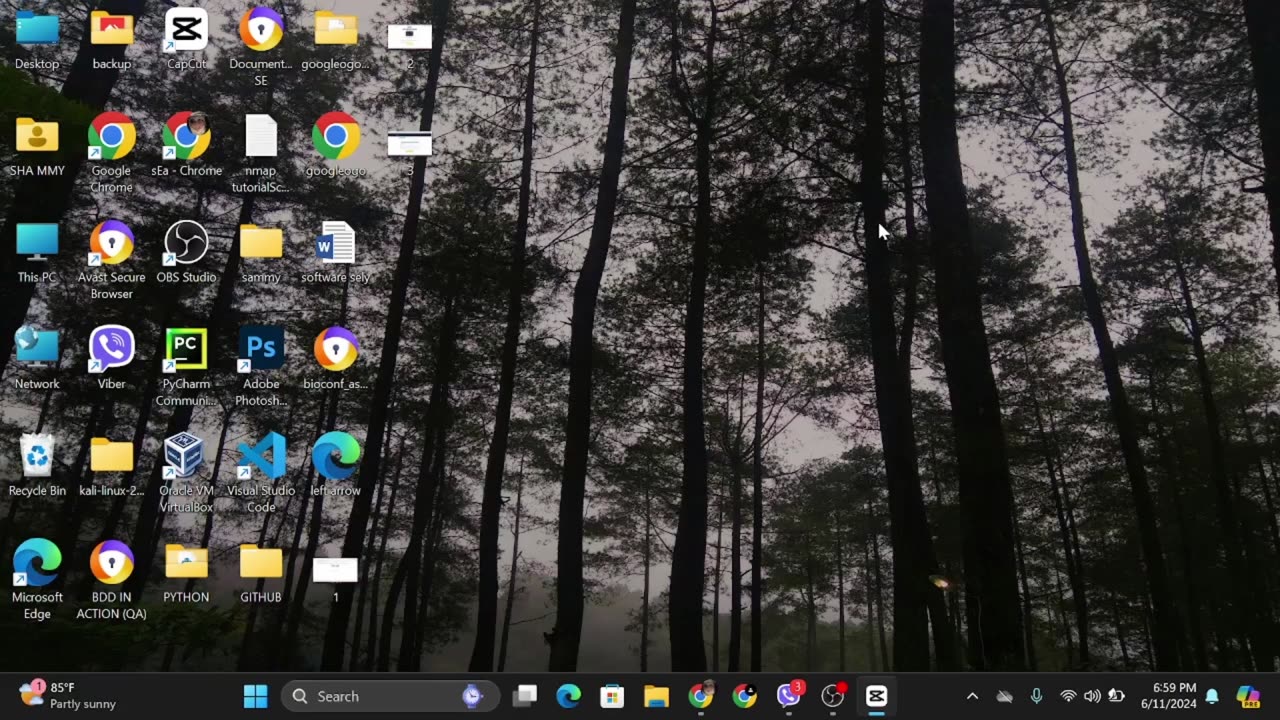Image resolution: width=1280 pixels, height=720 pixels.
Task: Open Task View from the taskbar
Action: [525, 696]
